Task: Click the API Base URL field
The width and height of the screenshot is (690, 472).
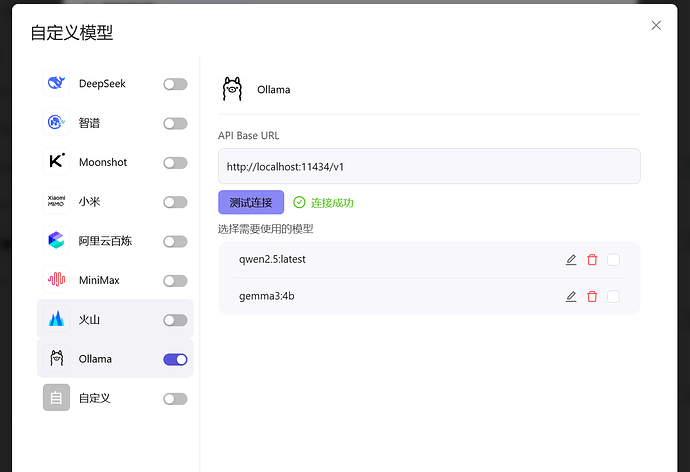Action: (429, 166)
